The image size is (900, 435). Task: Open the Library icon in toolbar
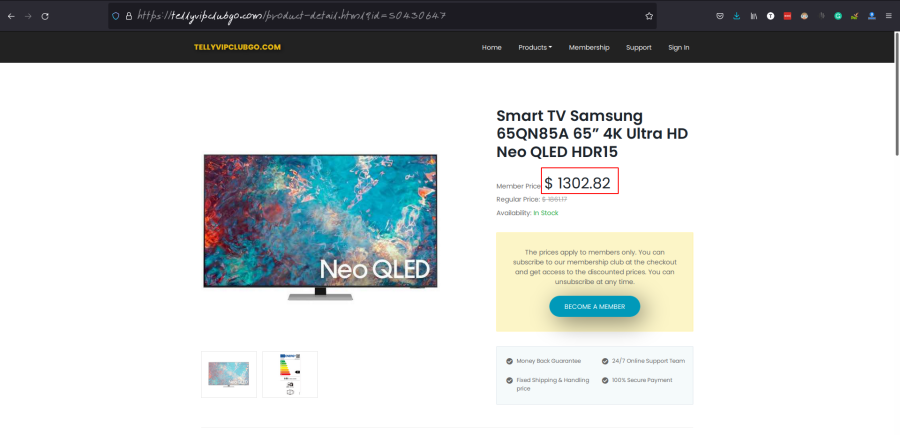753,16
